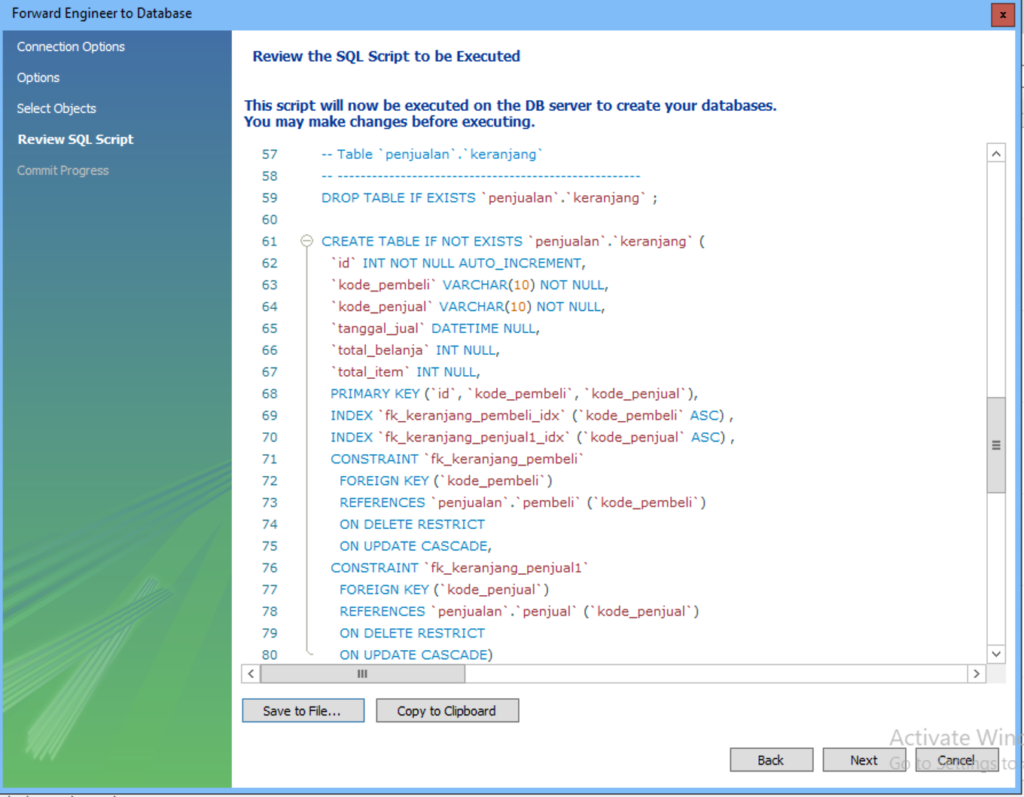
Task: Click the horizontal scrollbar left arrow
Action: tap(251, 674)
